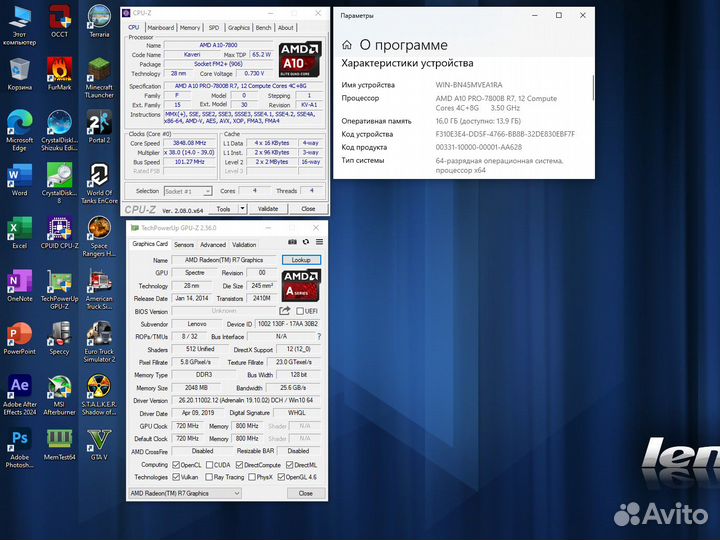Open the Graphics tab in CPU-Z

[239, 28]
